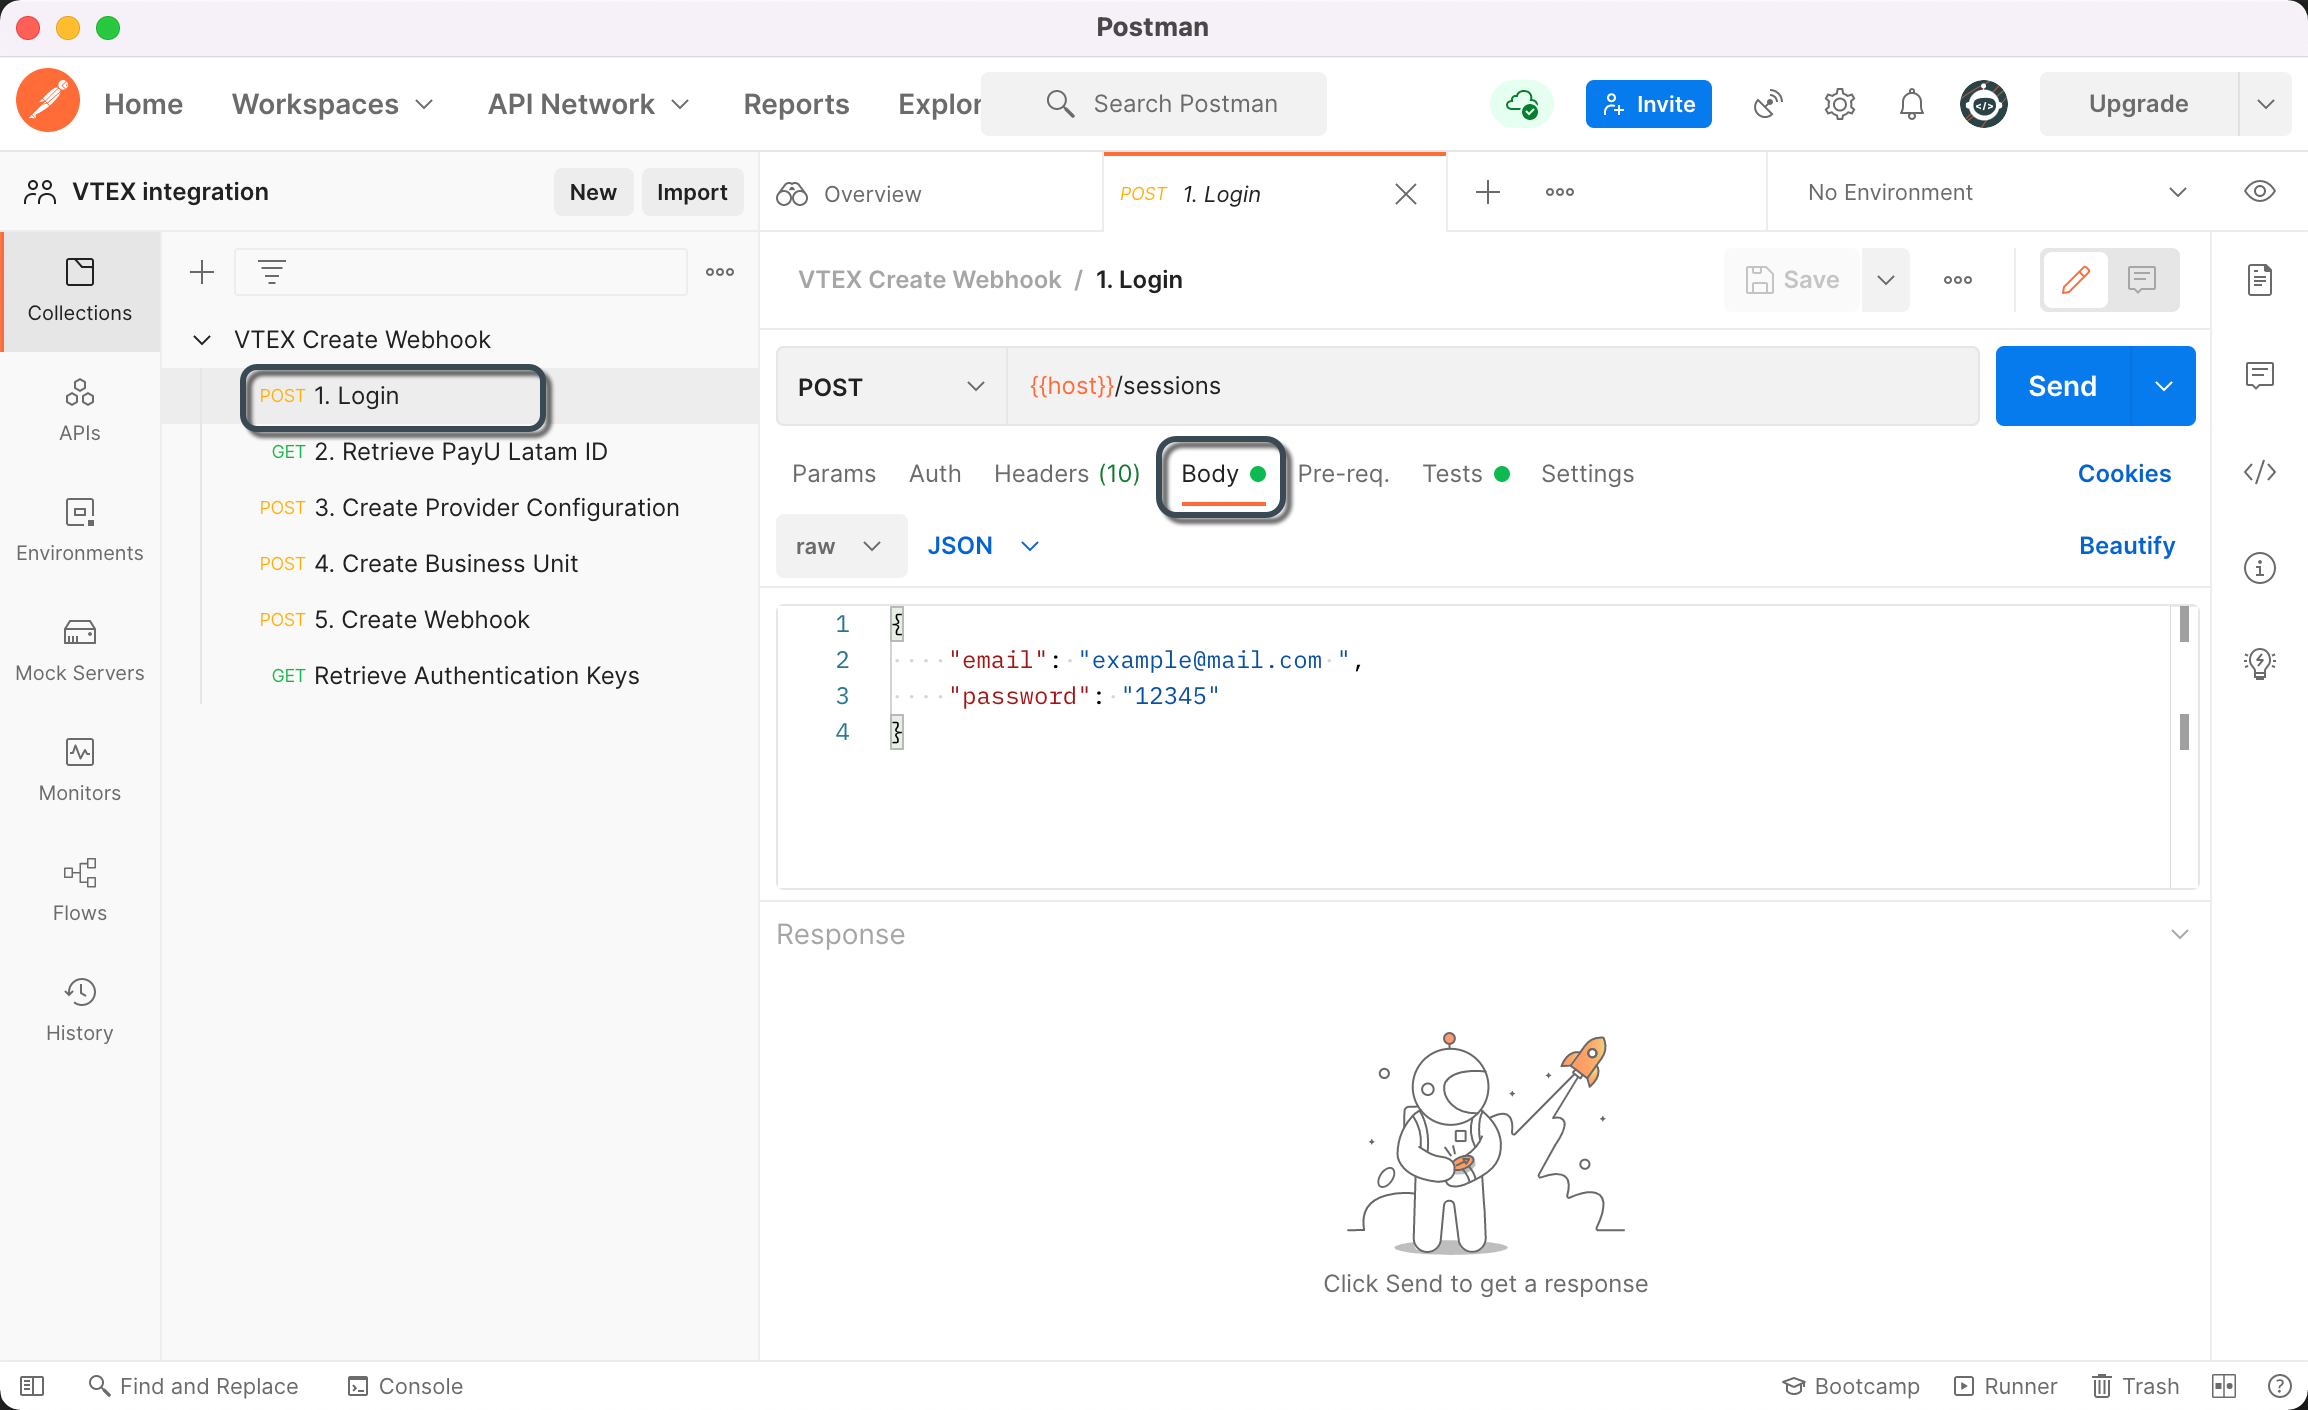Click the Collections panel icon

click(x=79, y=289)
